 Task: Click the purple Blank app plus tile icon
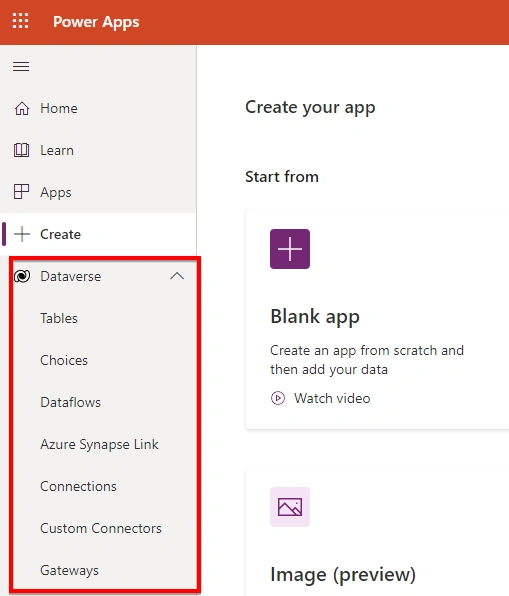290,249
